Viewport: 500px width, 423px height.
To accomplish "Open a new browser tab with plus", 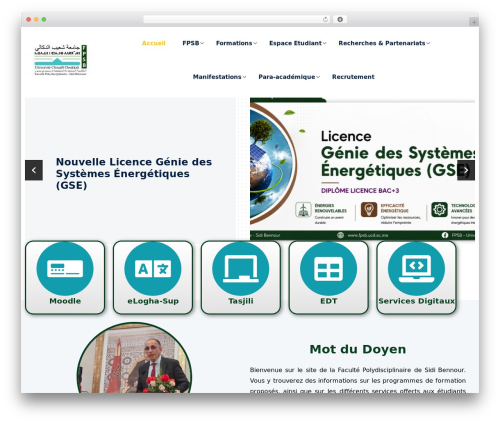I will coord(474,22).
